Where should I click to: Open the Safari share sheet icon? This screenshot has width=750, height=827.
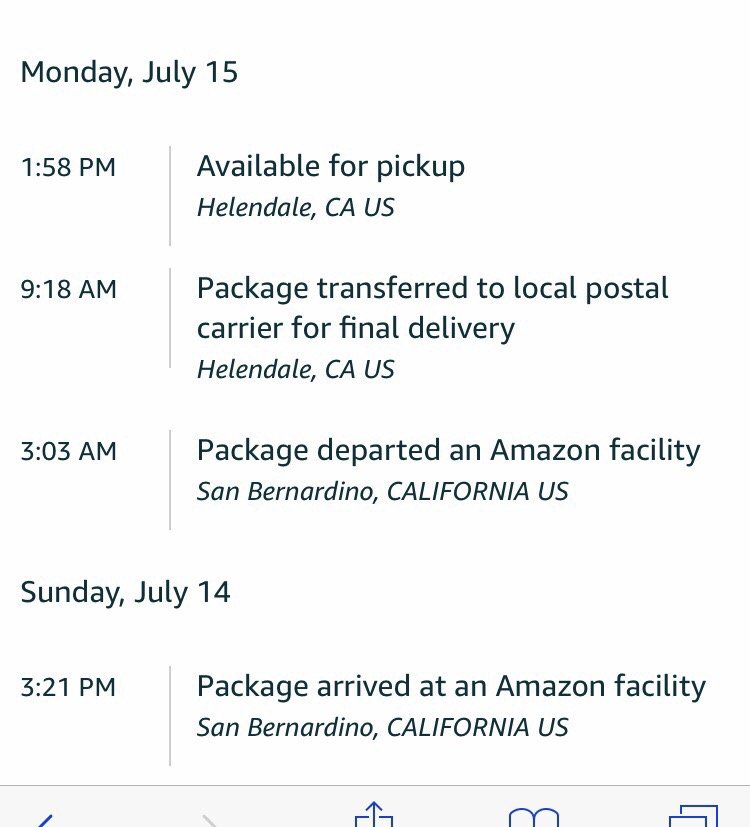[x=372, y=815]
